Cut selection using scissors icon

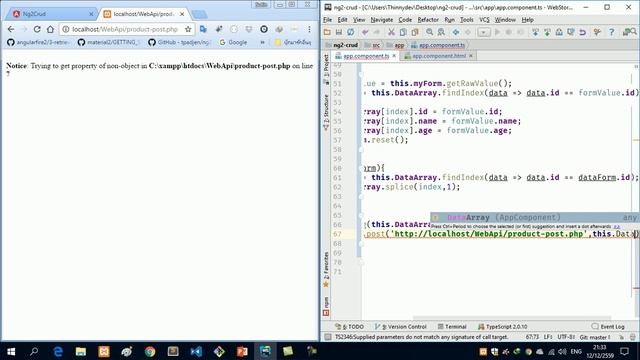391,32
